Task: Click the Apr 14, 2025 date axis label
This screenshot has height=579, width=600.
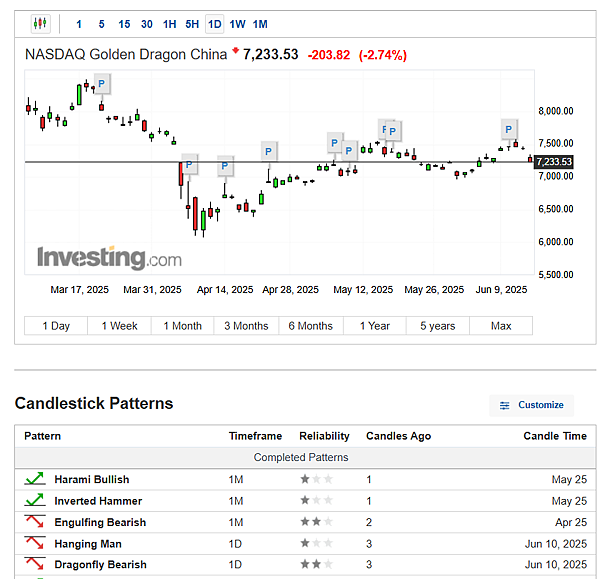Action: point(225,290)
